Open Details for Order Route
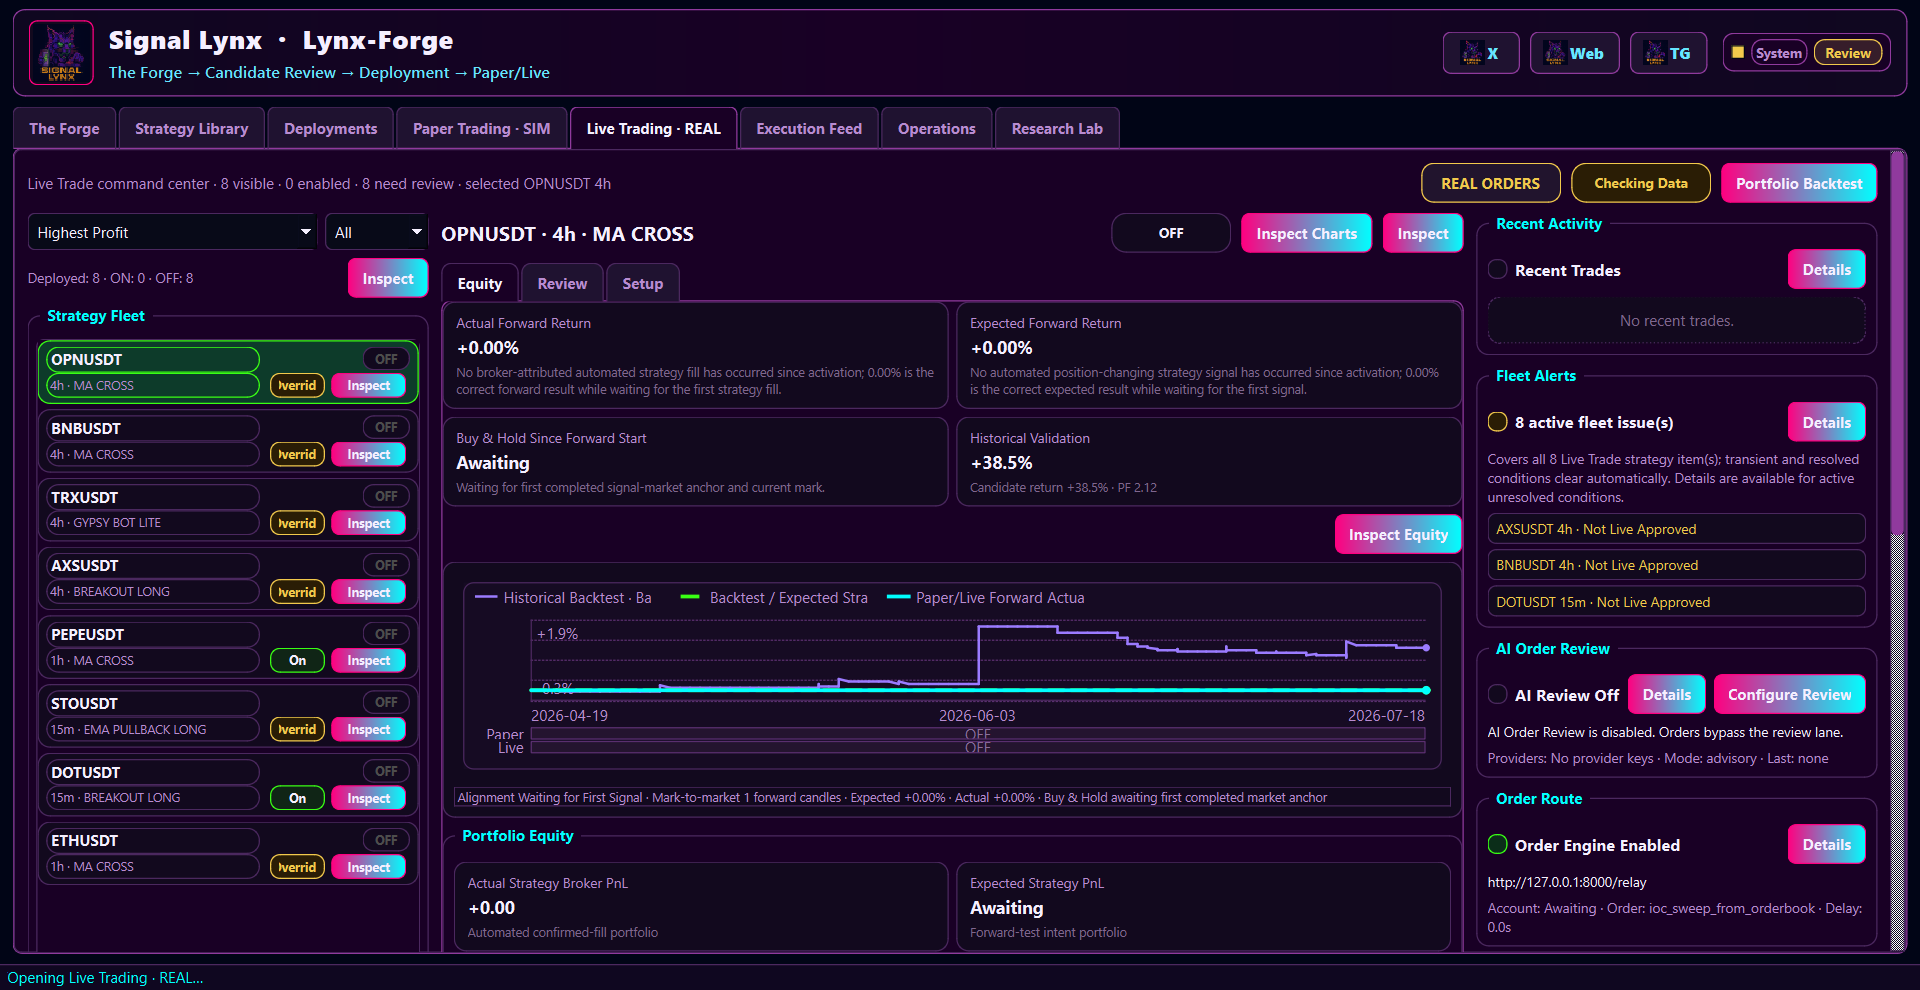 pyautogui.click(x=1826, y=844)
